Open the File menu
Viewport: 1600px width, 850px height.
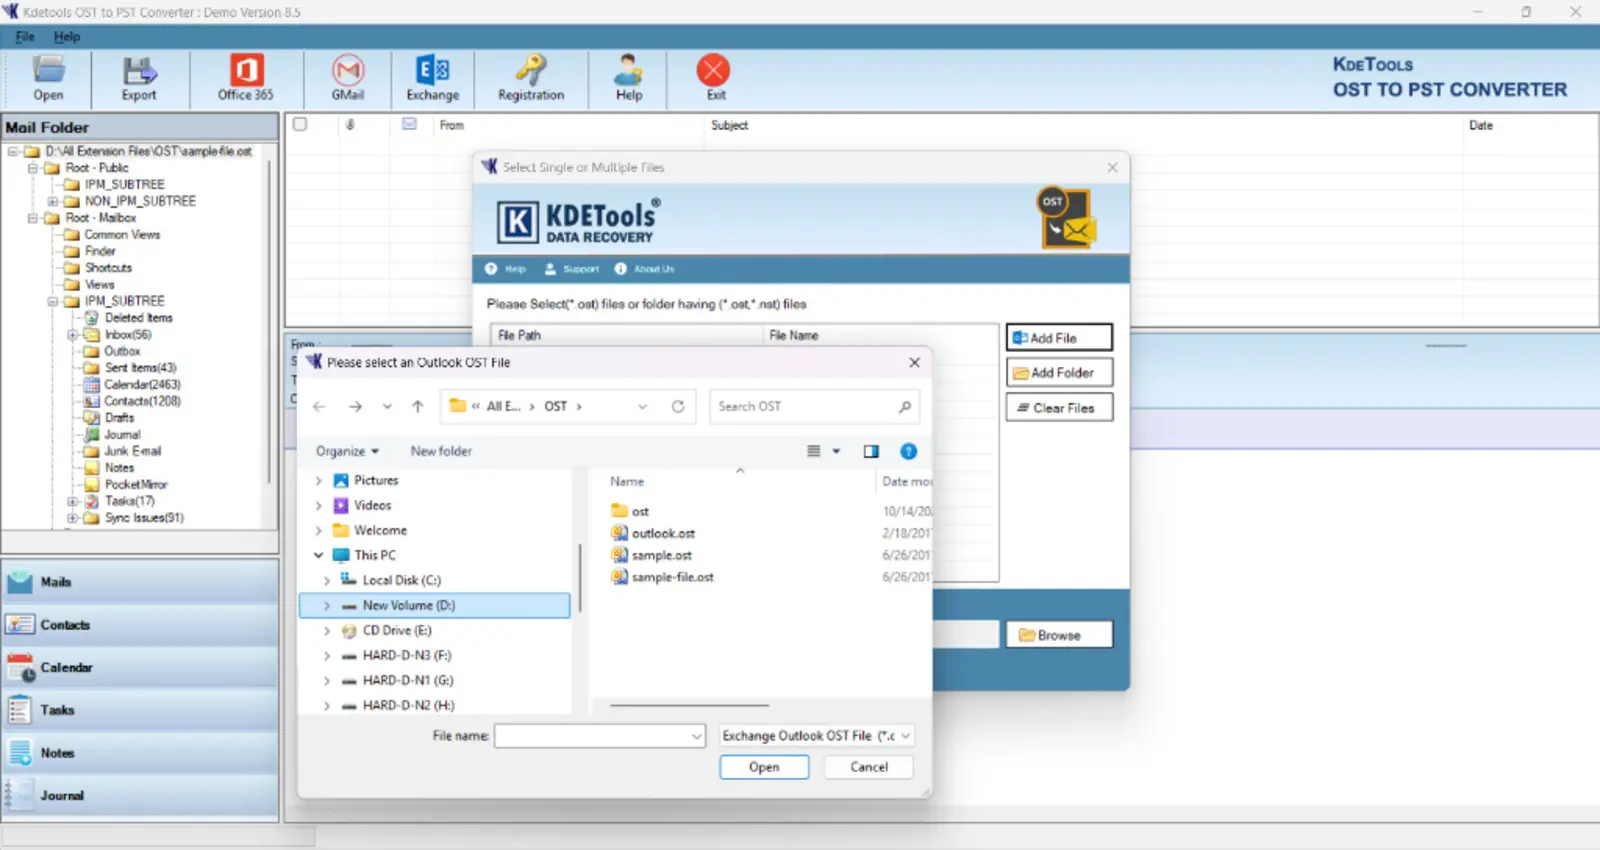point(25,37)
